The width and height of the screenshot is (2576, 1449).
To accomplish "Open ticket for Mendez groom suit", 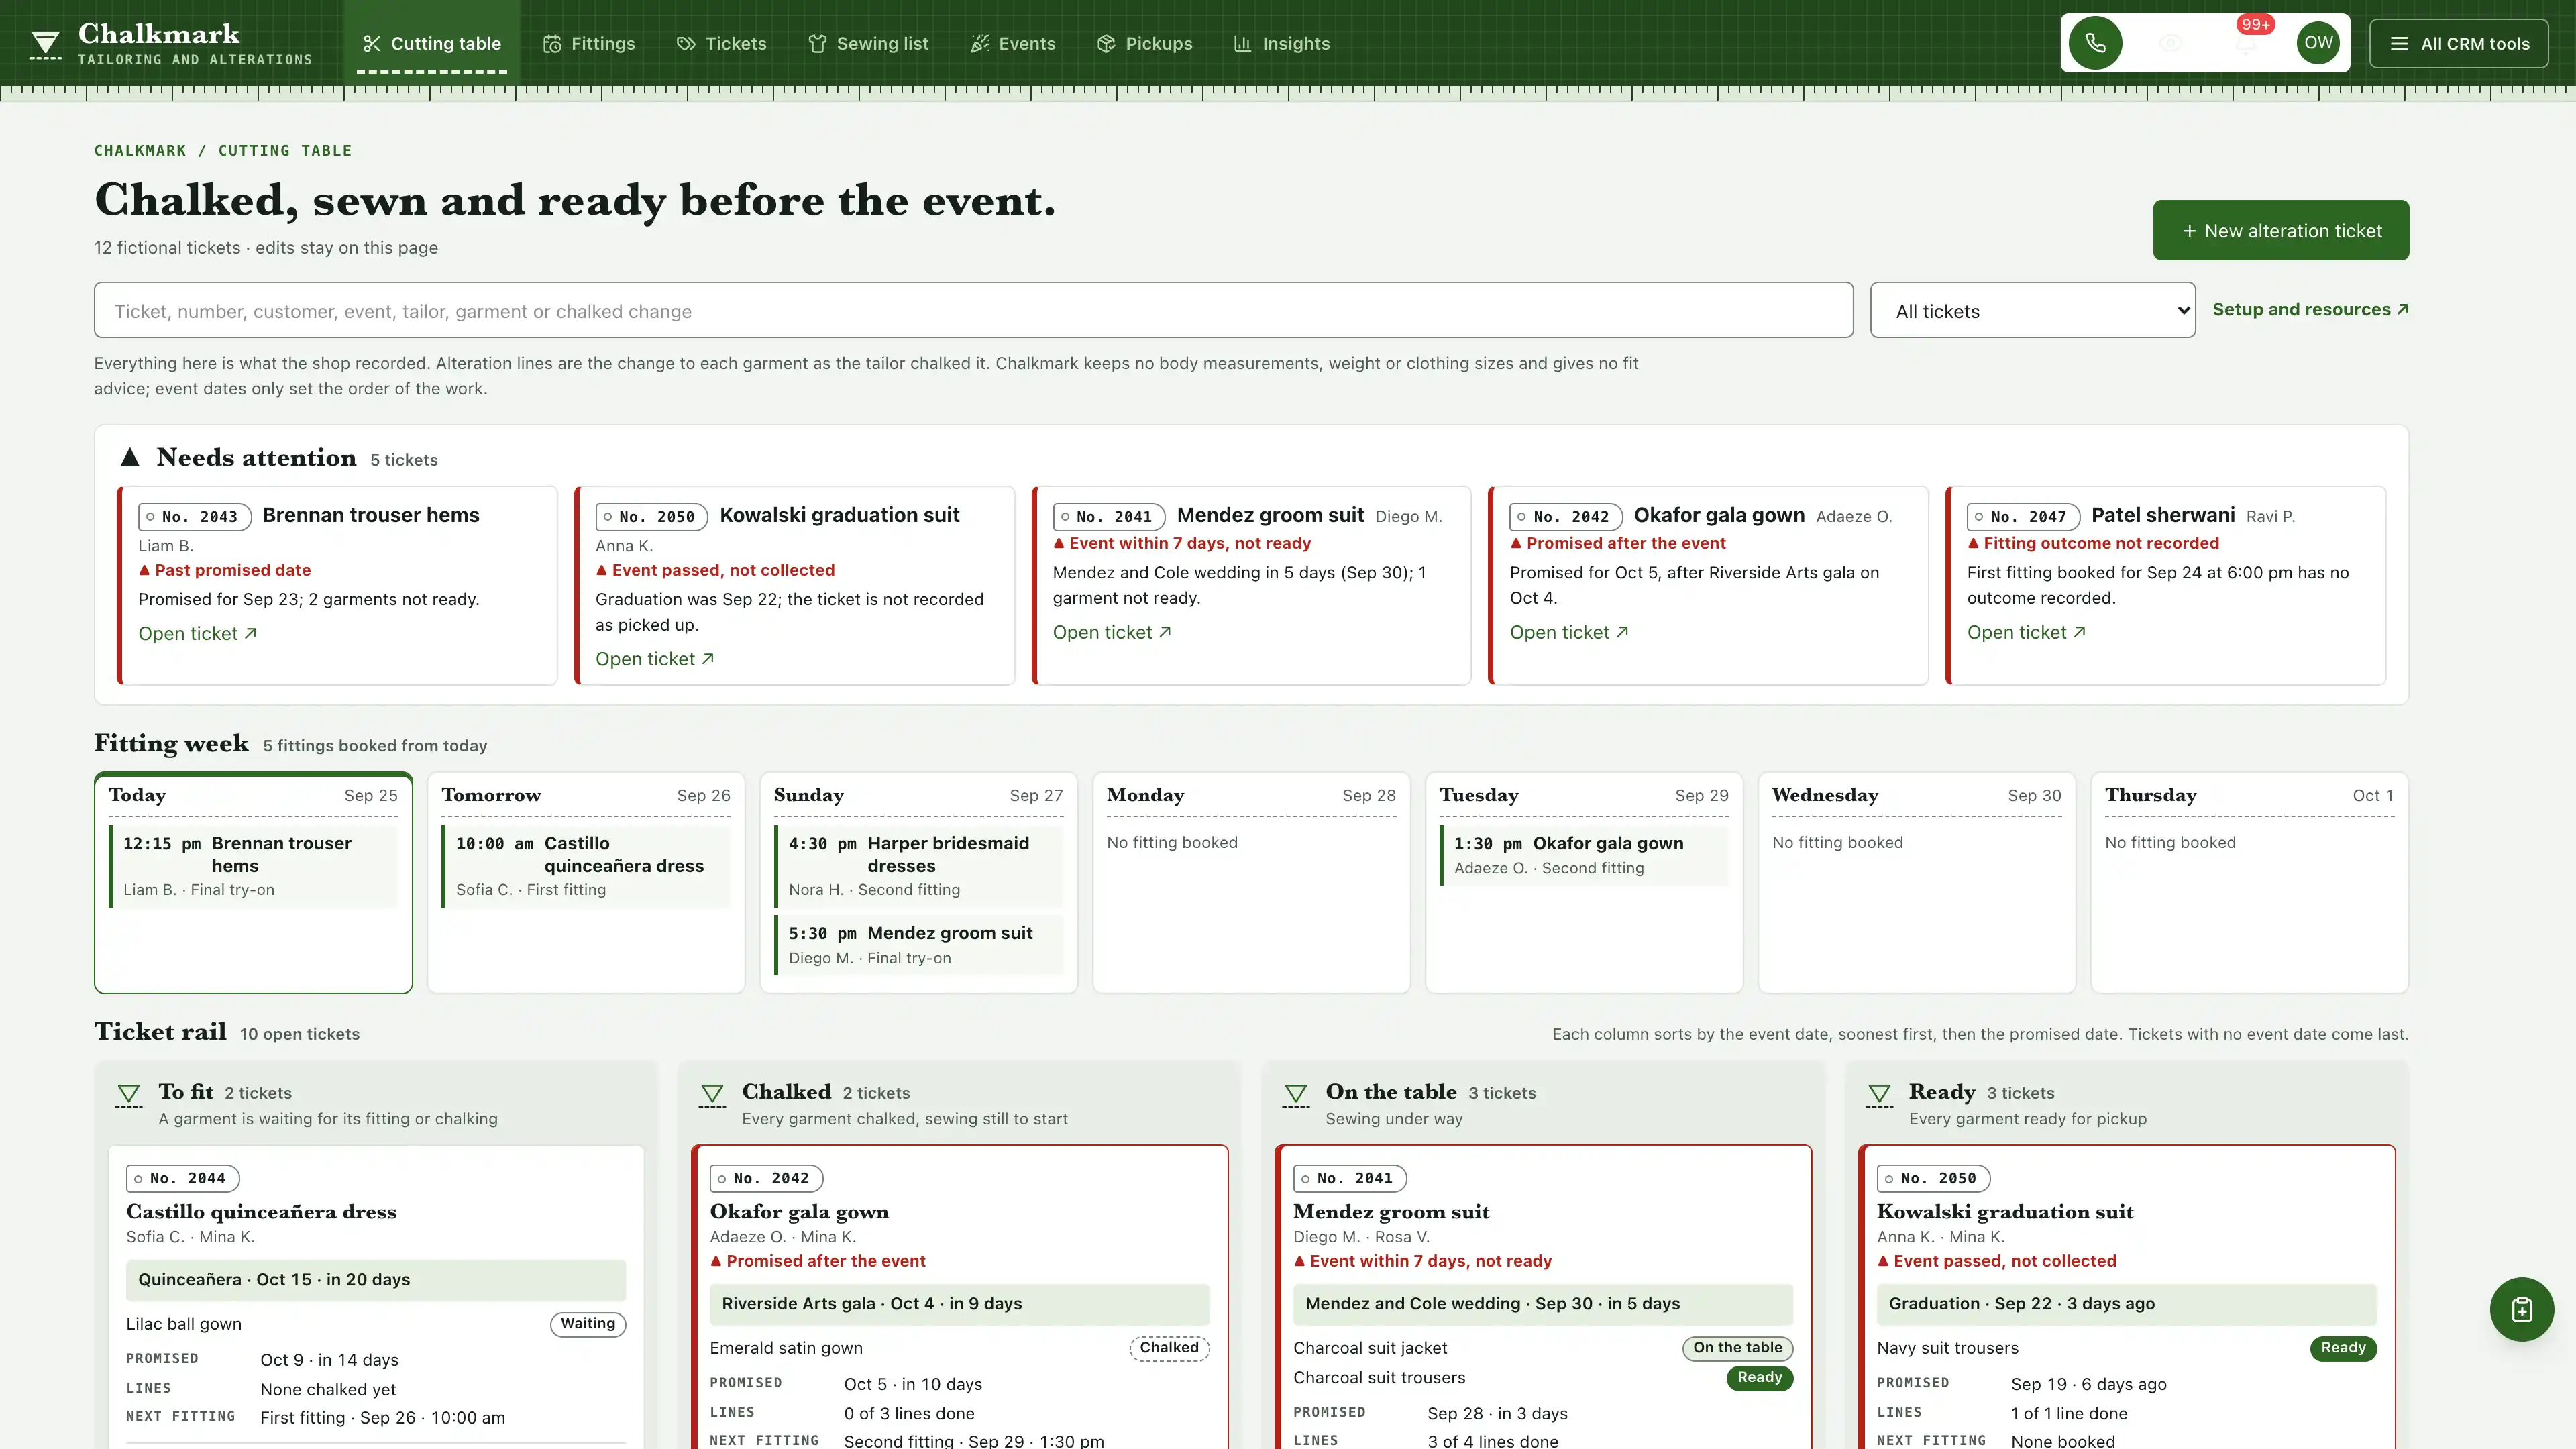I will point(1111,632).
